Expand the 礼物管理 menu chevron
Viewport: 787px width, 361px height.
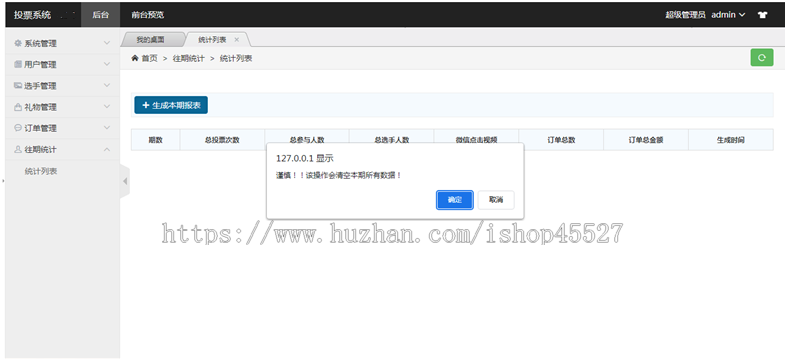pyautogui.click(x=107, y=106)
